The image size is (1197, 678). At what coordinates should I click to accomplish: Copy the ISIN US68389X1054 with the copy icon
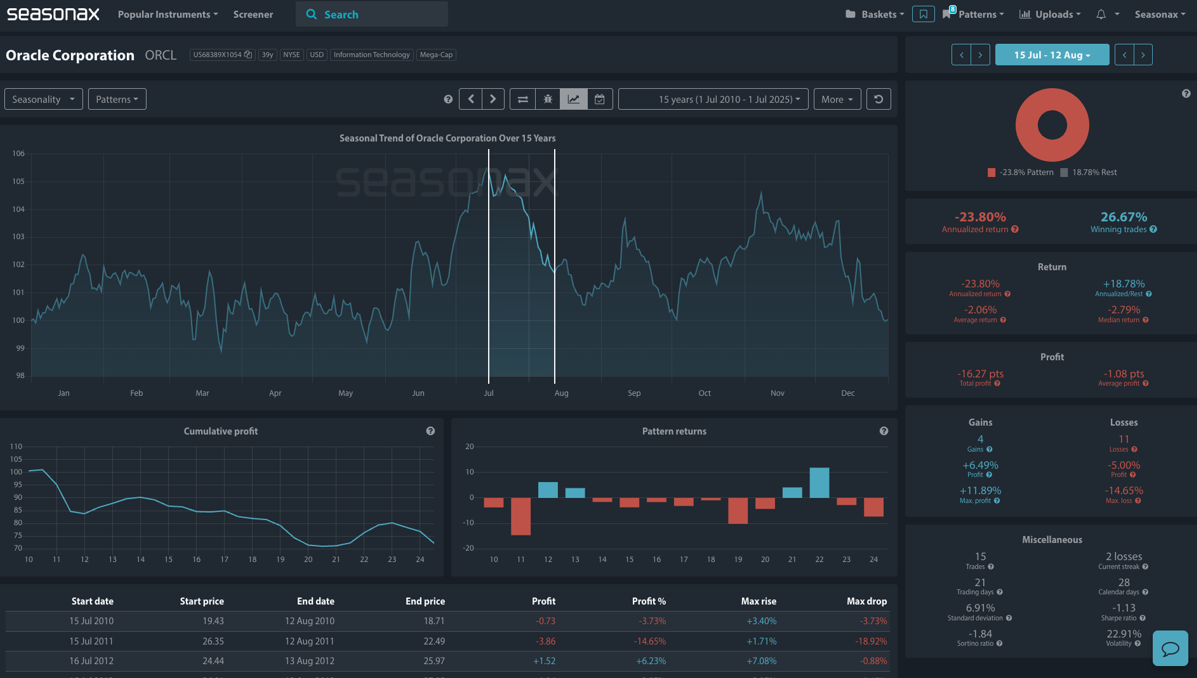(x=248, y=55)
